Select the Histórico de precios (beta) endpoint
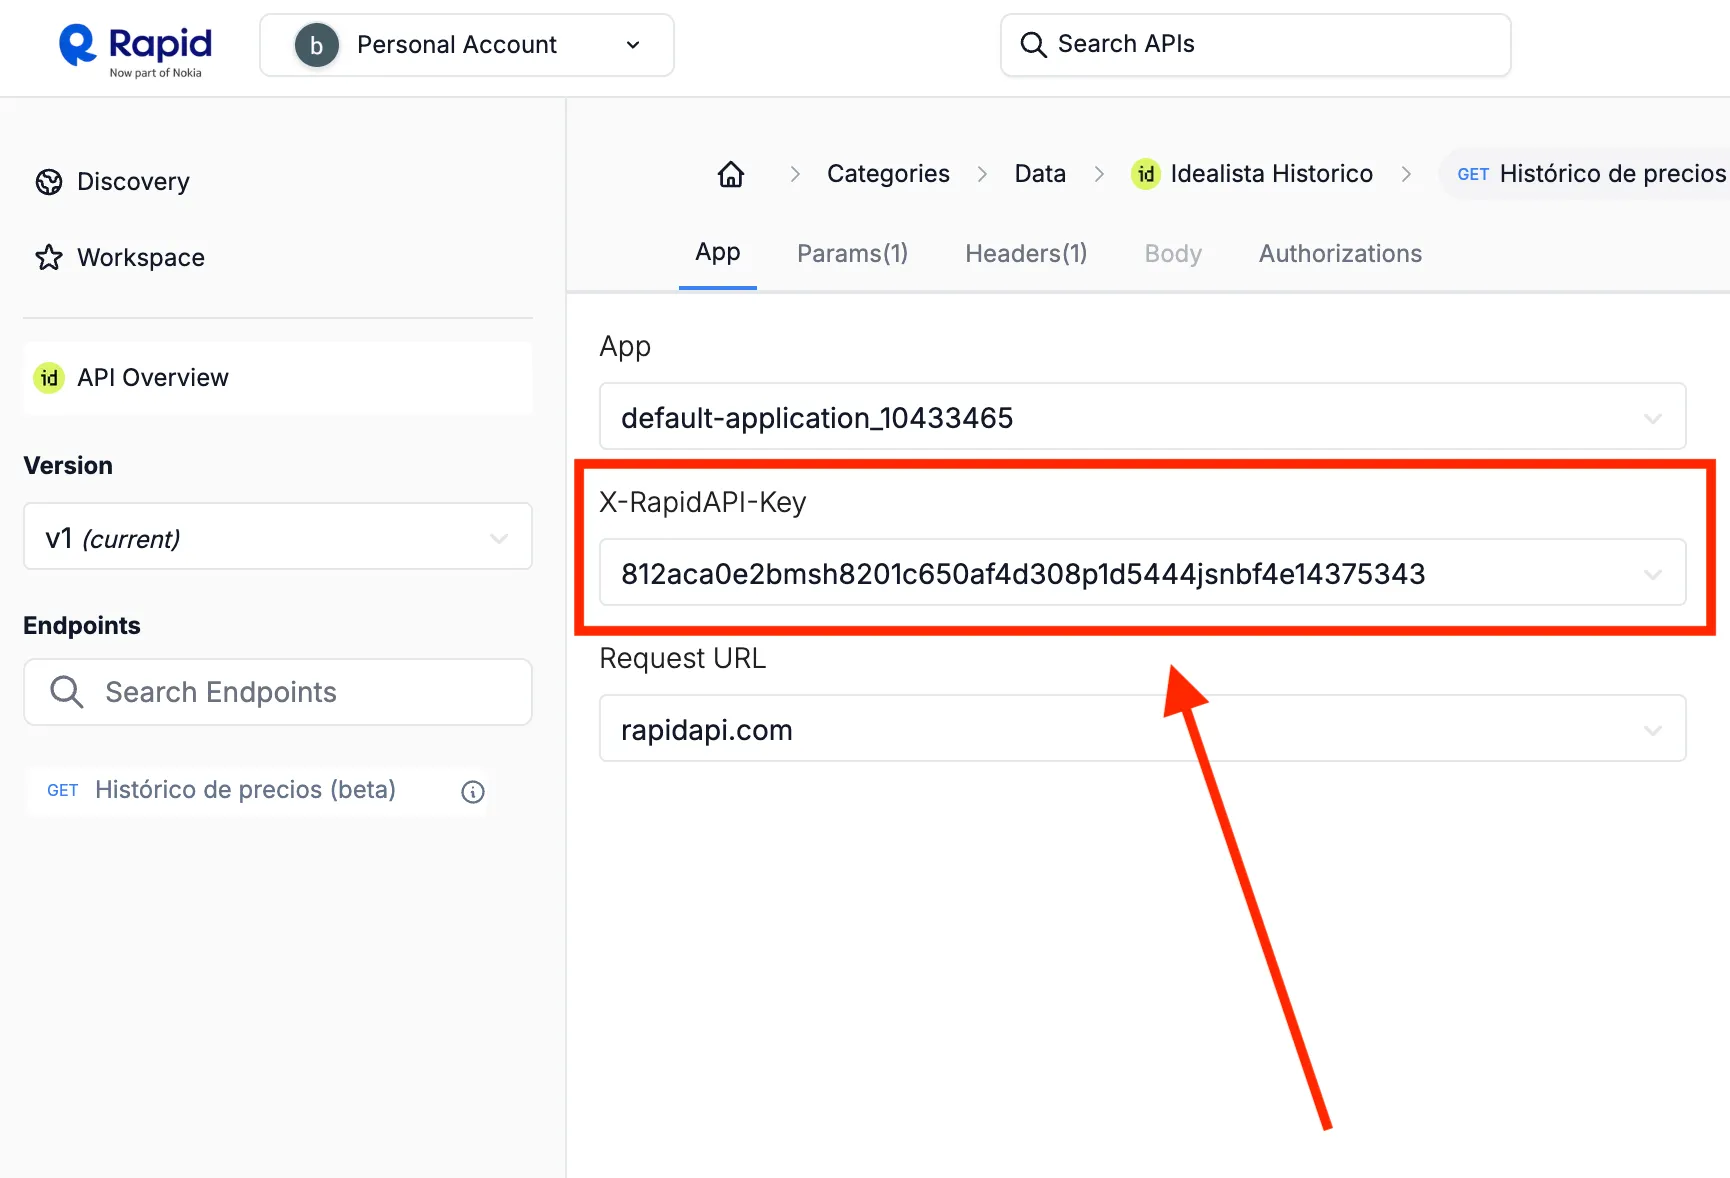Screen dimensions: 1730x1178 pyautogui.click(x=245, y=790)
